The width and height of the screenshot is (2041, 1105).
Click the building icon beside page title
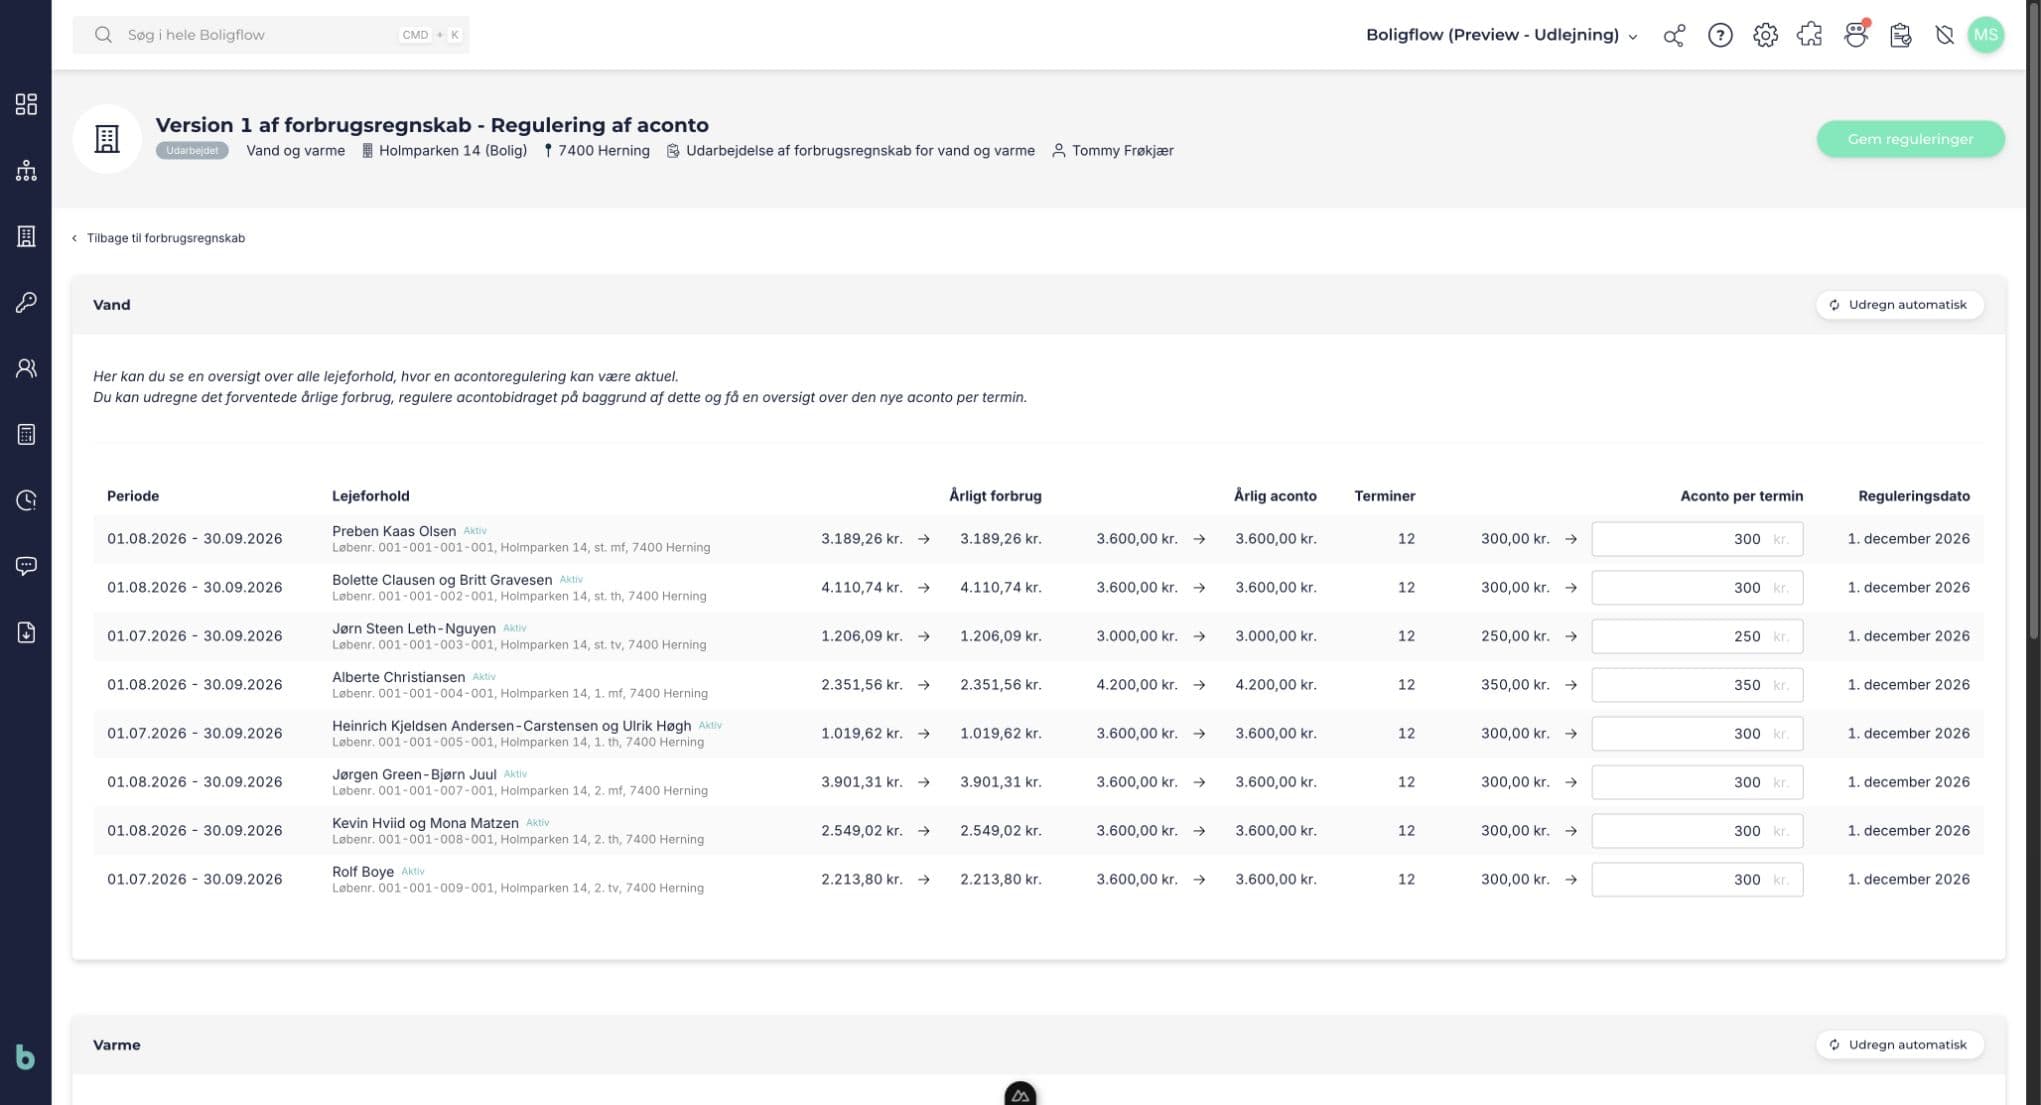click(107, 139)
